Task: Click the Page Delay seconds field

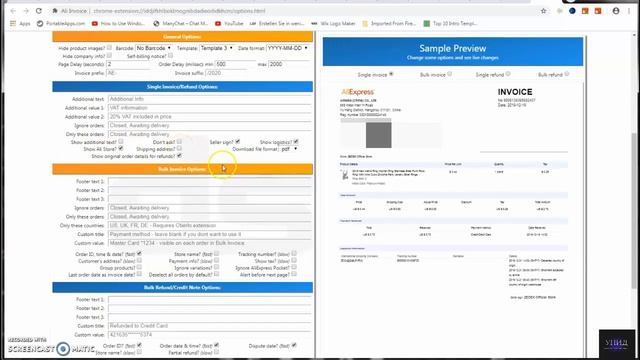Action: click(128, 64)
